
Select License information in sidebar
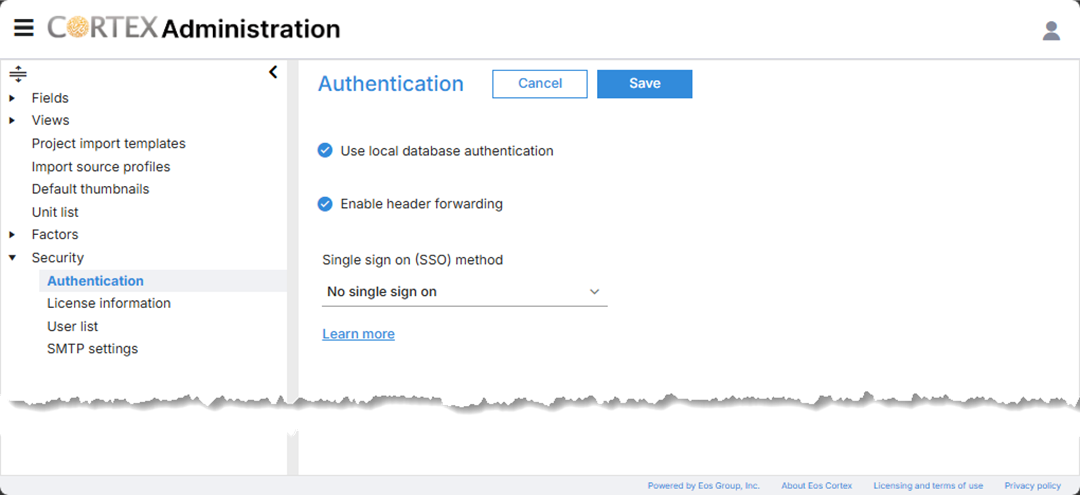click(x=109, y=303)
